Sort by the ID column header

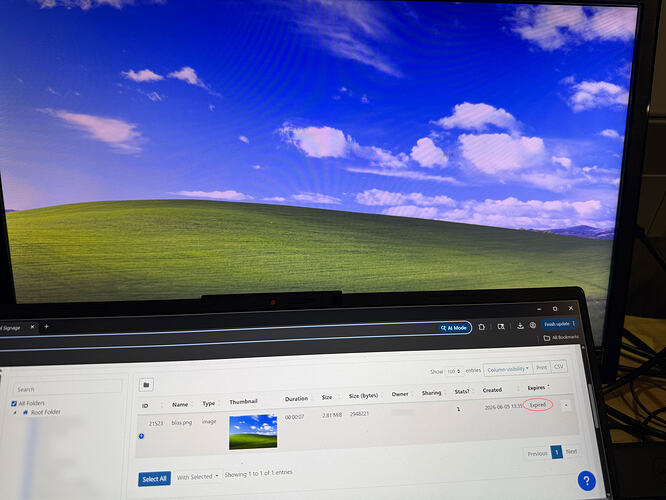coord(145,406)
